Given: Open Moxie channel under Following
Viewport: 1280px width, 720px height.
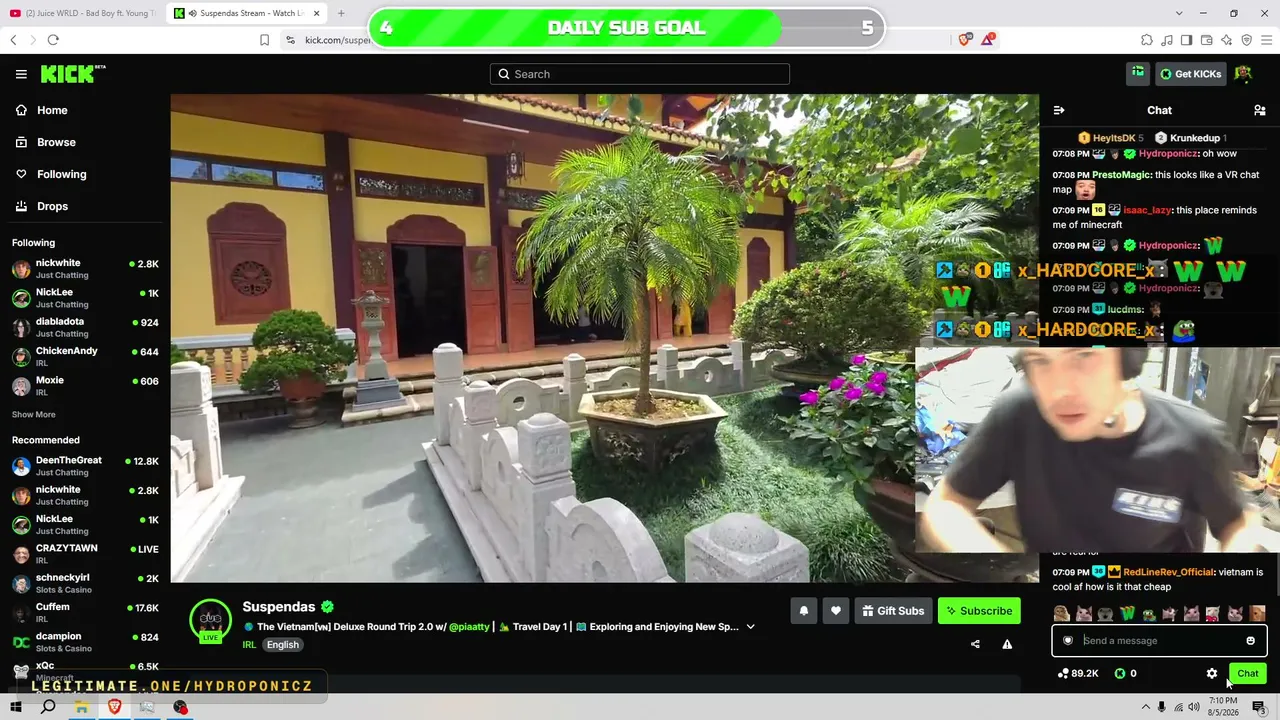Looking at the screenshot, I should [85, 386].
